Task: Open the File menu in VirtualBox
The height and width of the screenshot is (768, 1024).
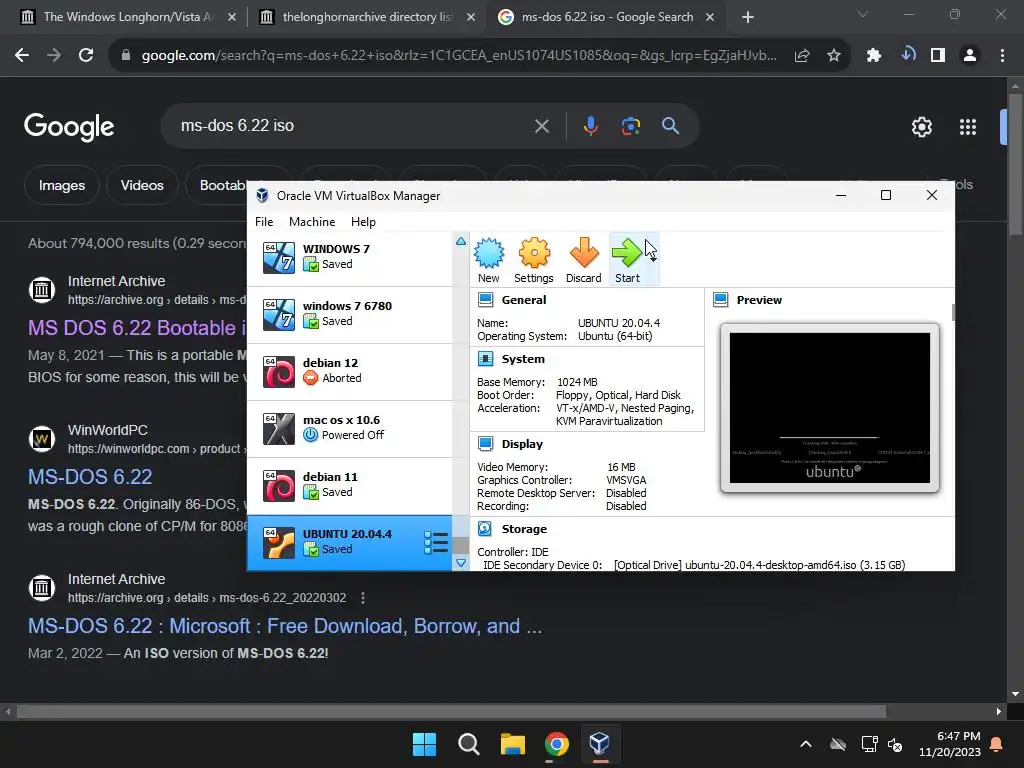Action: [264, 222]
